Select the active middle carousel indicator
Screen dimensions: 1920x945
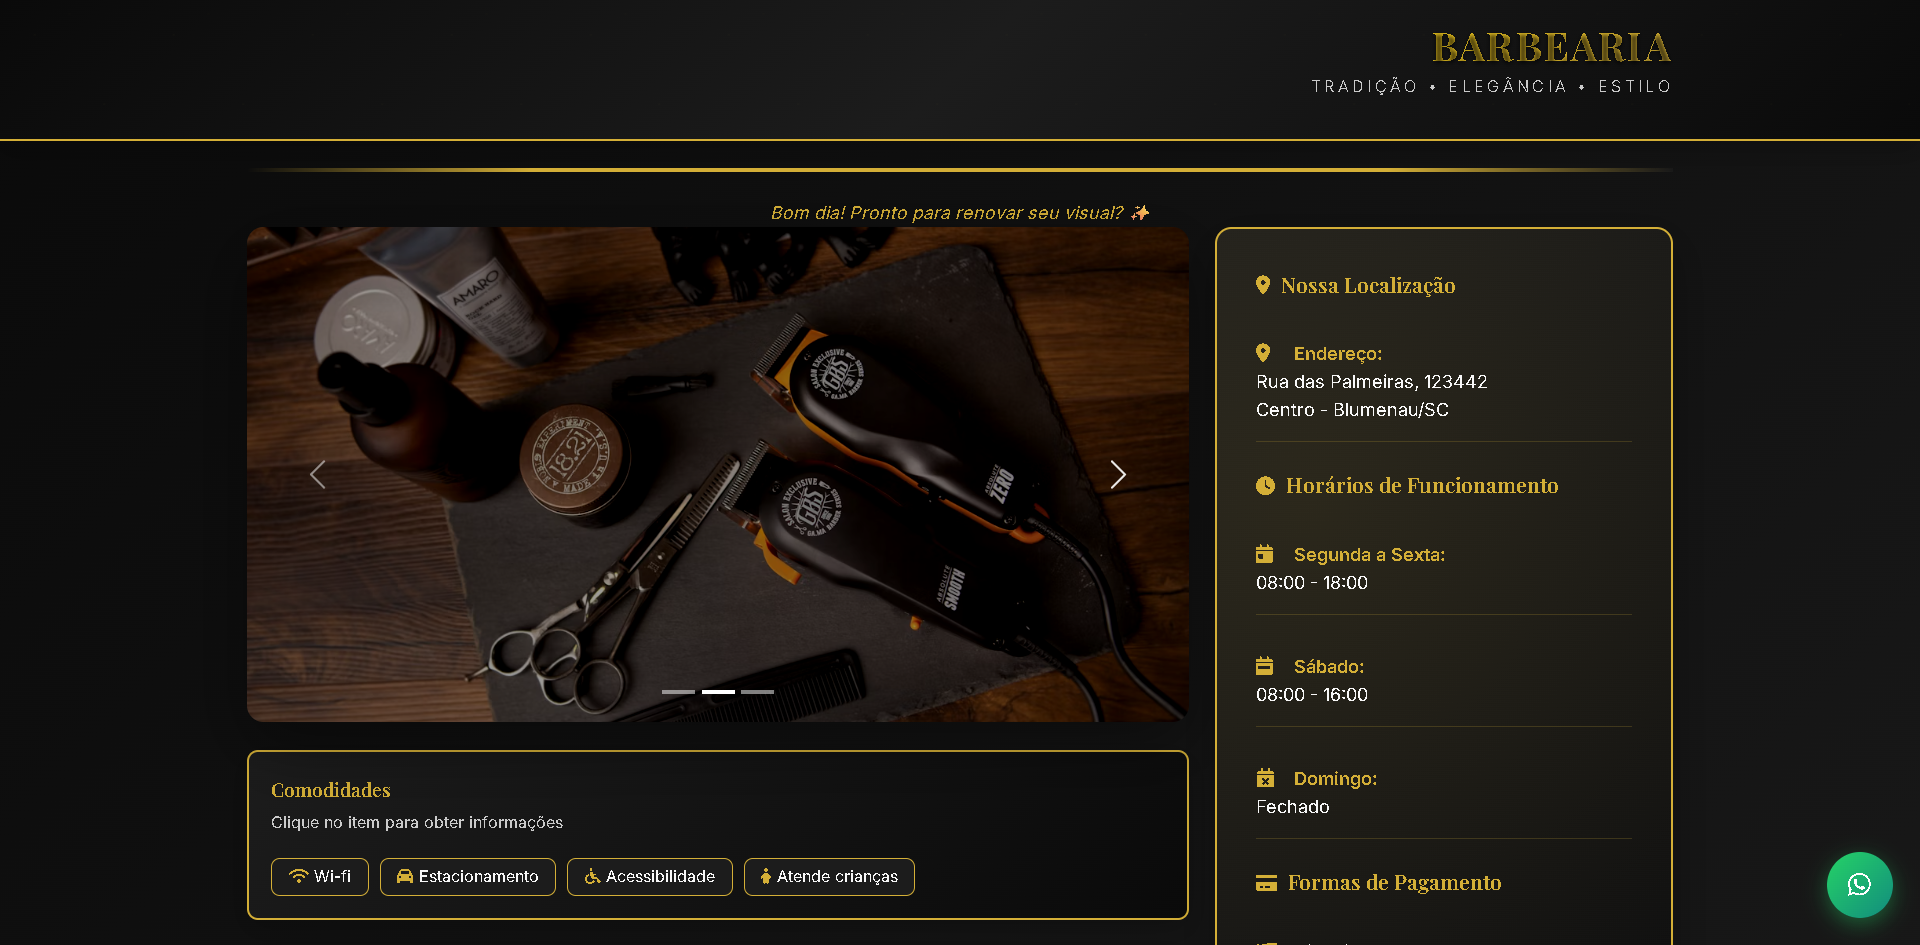[x=718, y=692]
